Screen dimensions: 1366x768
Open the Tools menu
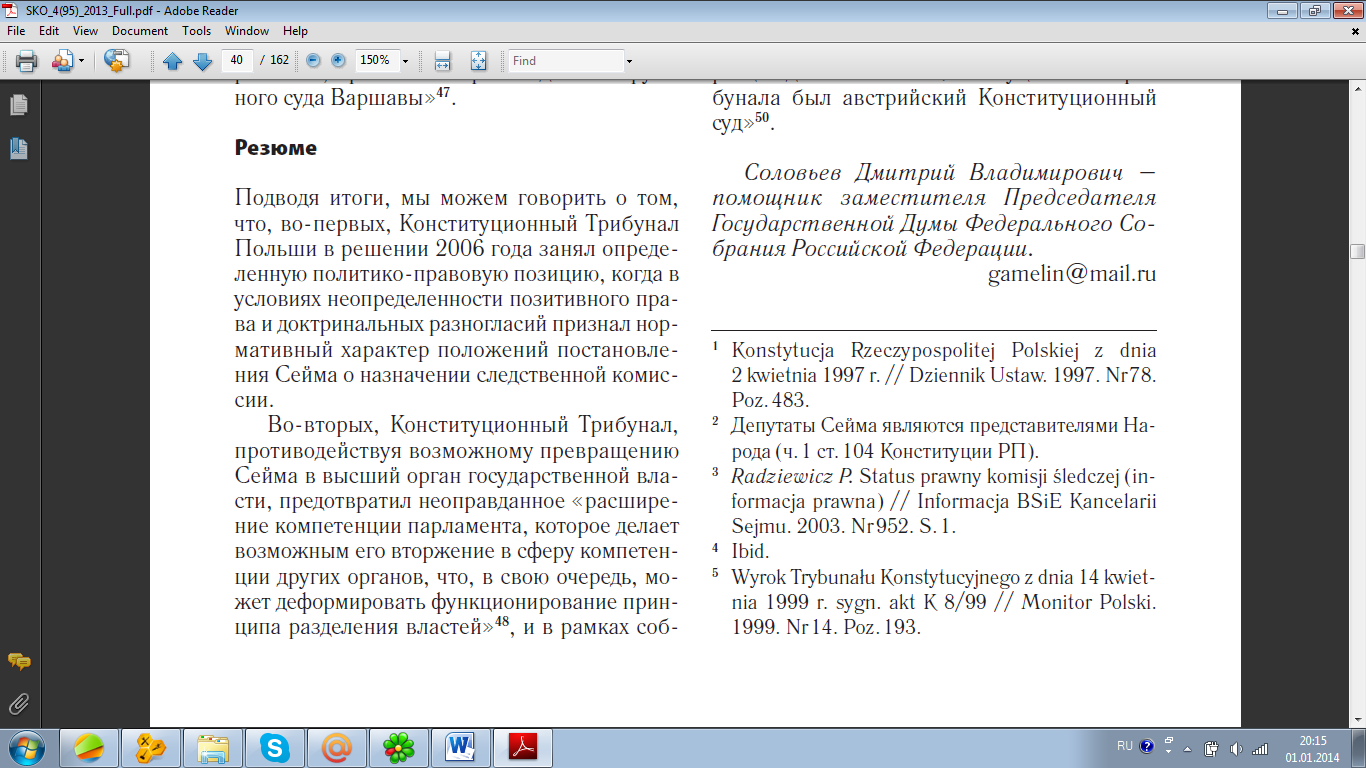point(197,31)
